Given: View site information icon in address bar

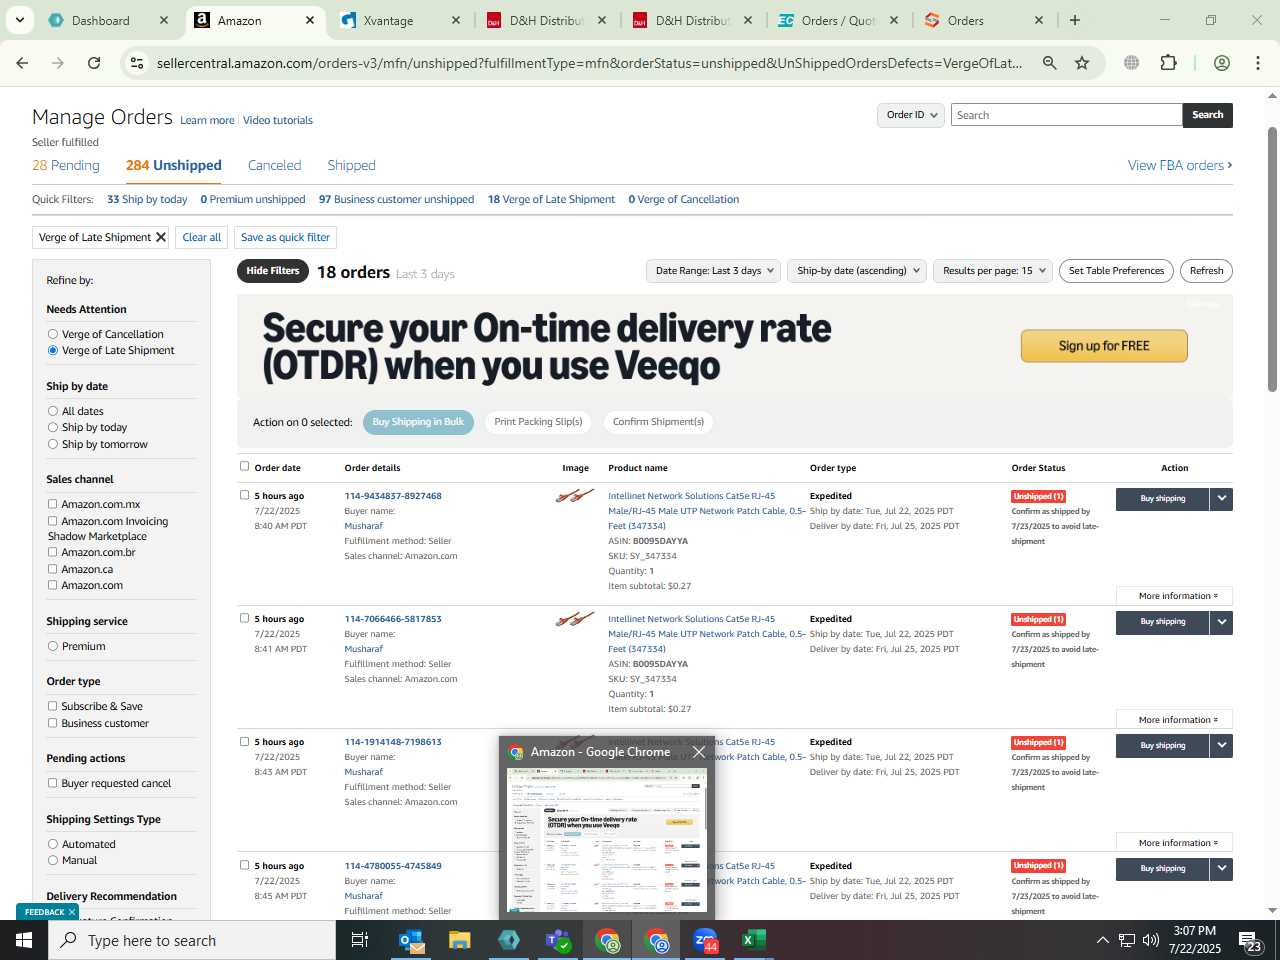Looking at the screenshot, I should pos(137,63).
